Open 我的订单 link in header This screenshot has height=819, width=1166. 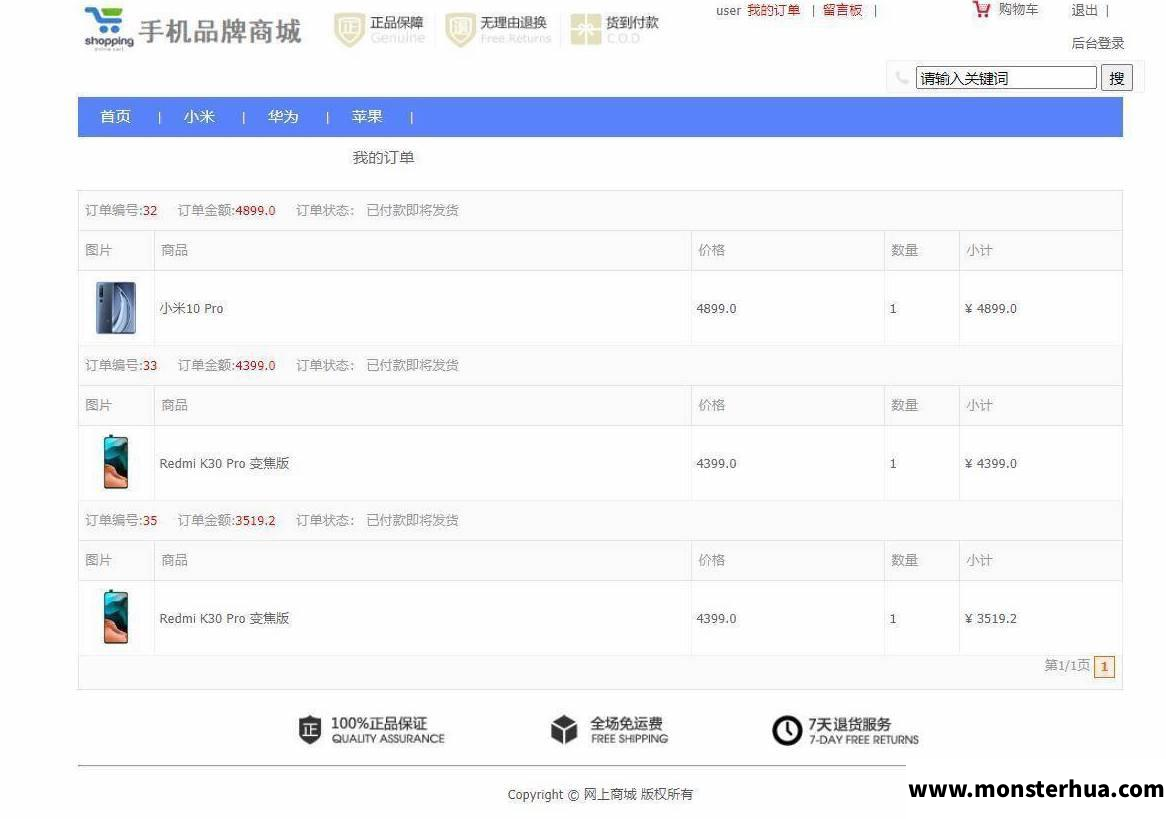773,10
